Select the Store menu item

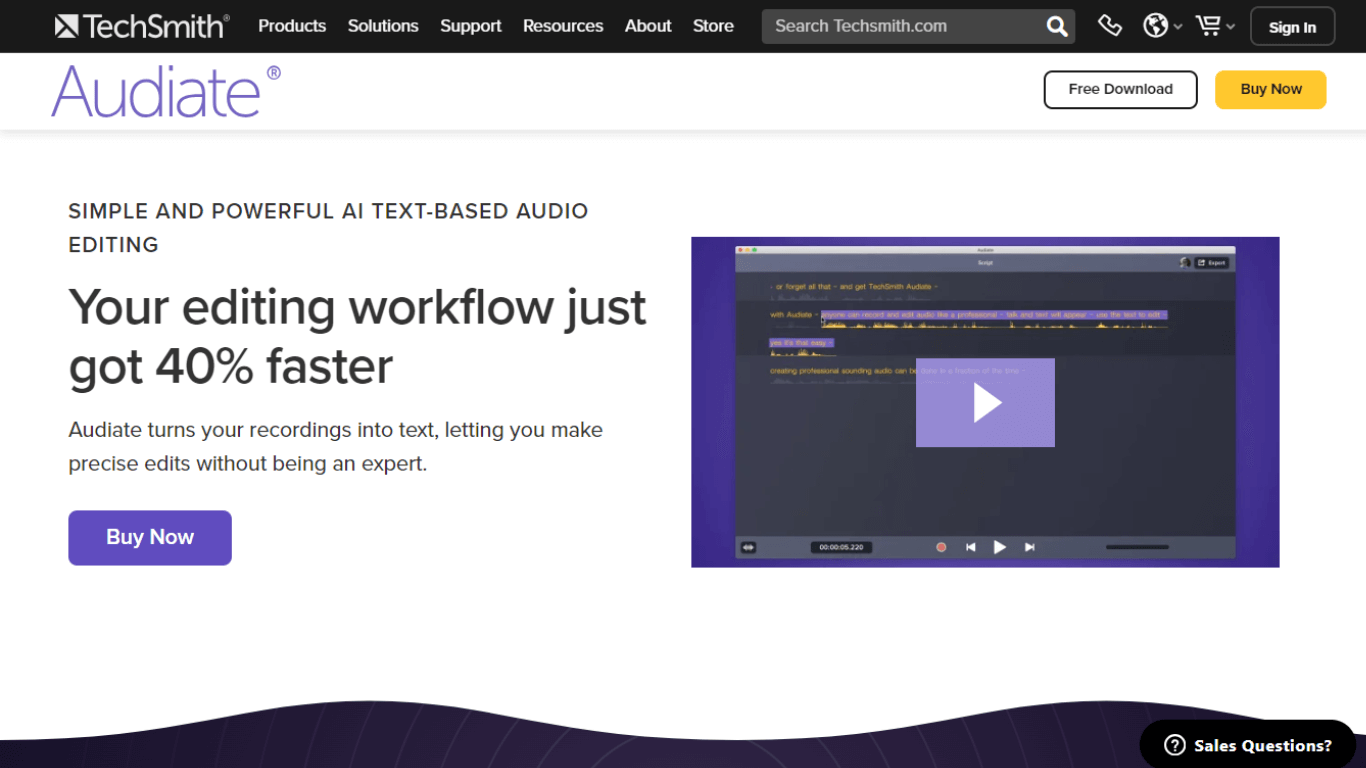point(713,26)
